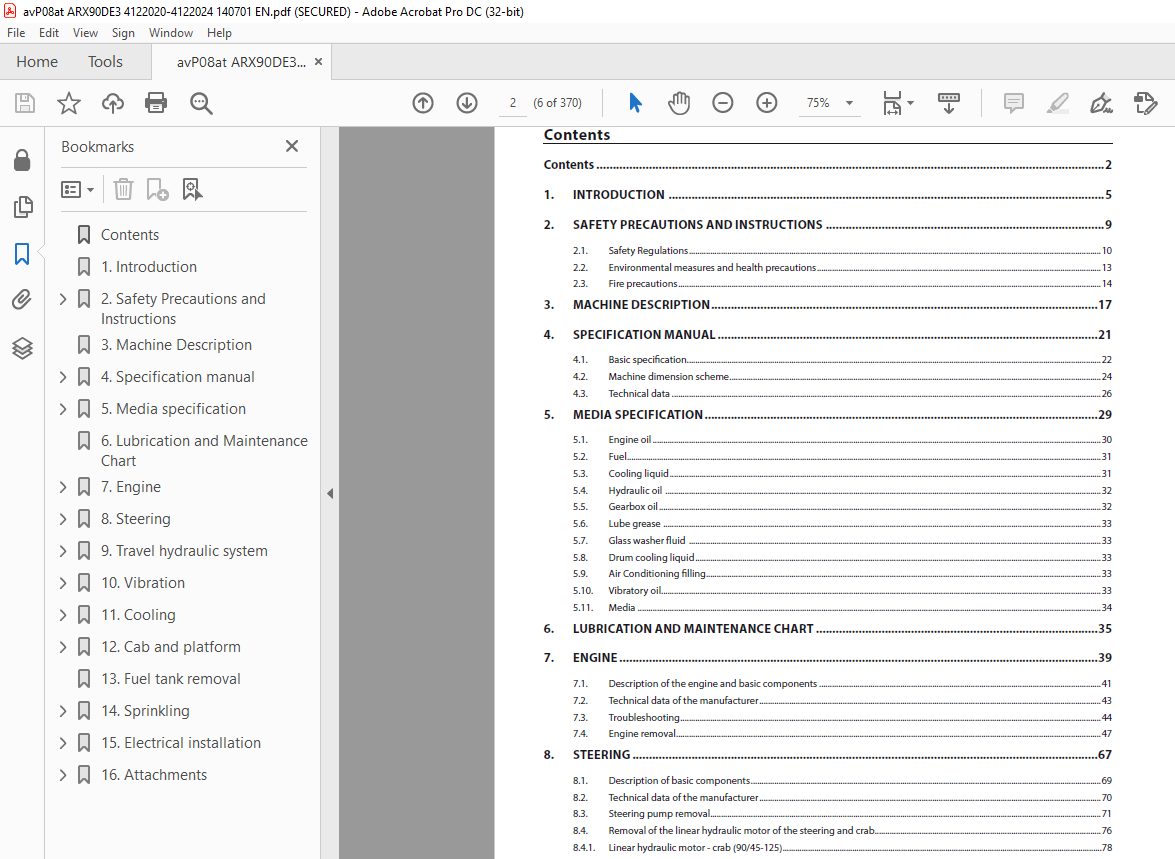Go to previous page arrow
The width and height of the screenshot is (1175, 859).
click(423, 103)
